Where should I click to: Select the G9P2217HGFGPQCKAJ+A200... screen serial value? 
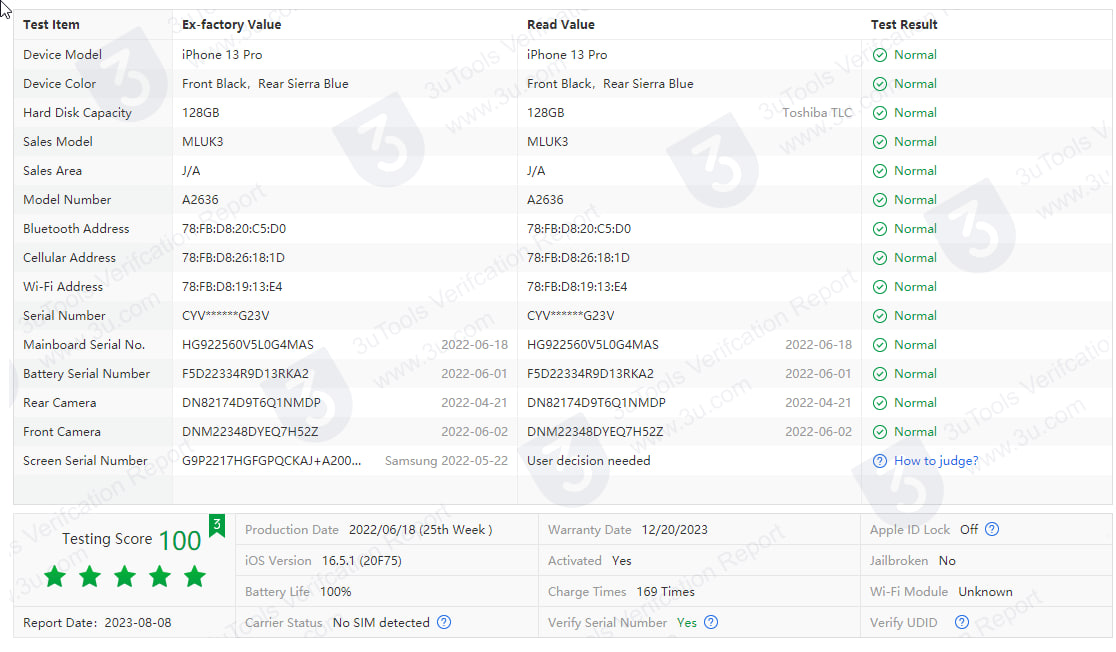click(271, 461)
